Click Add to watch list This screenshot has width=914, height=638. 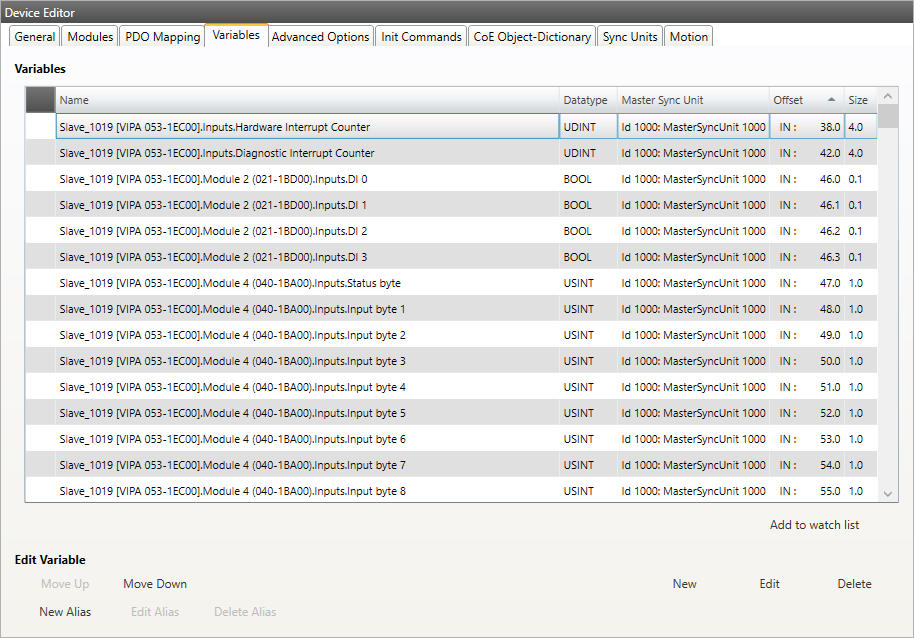(814, 525)
